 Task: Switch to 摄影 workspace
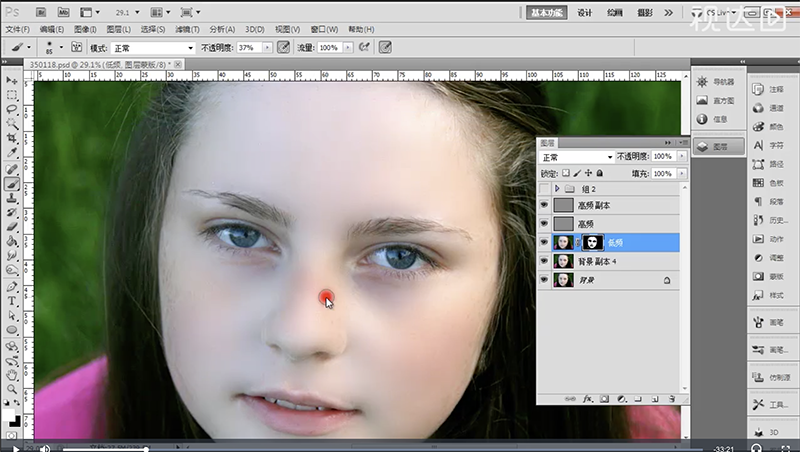coord(644,13)
